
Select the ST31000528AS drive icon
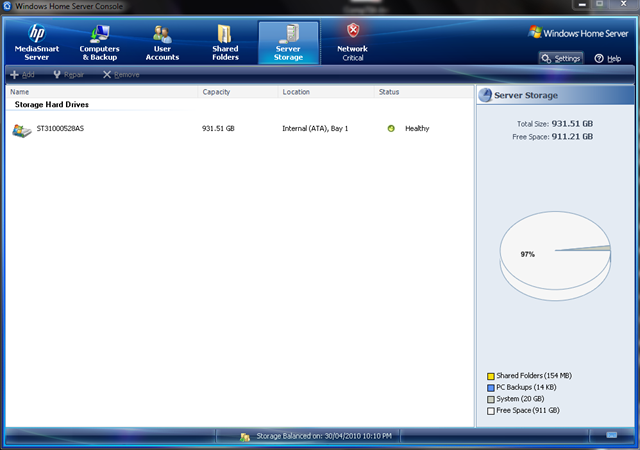(x=22, y=130)
